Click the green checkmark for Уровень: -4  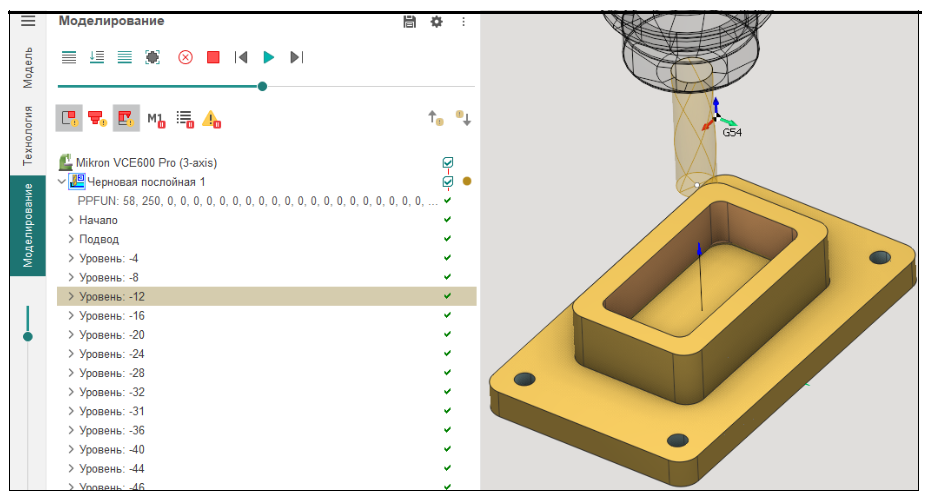[447, 258]
